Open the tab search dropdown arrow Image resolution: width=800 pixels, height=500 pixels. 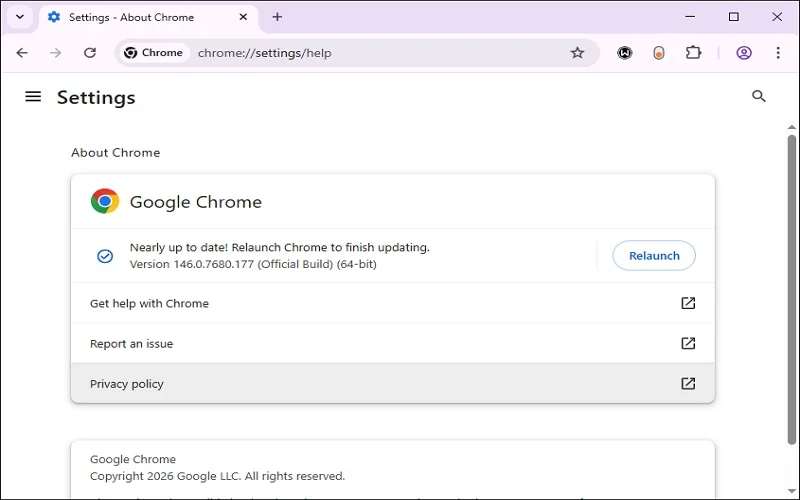[x=20, y=17]
